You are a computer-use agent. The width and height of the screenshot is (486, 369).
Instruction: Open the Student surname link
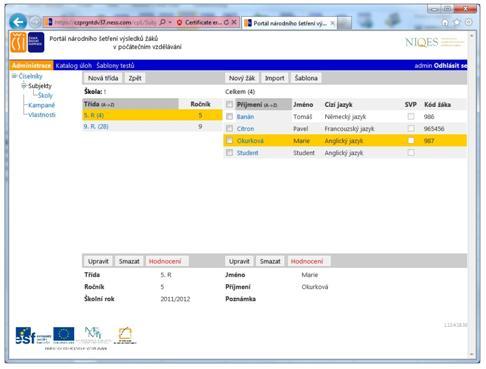[247, 153]
